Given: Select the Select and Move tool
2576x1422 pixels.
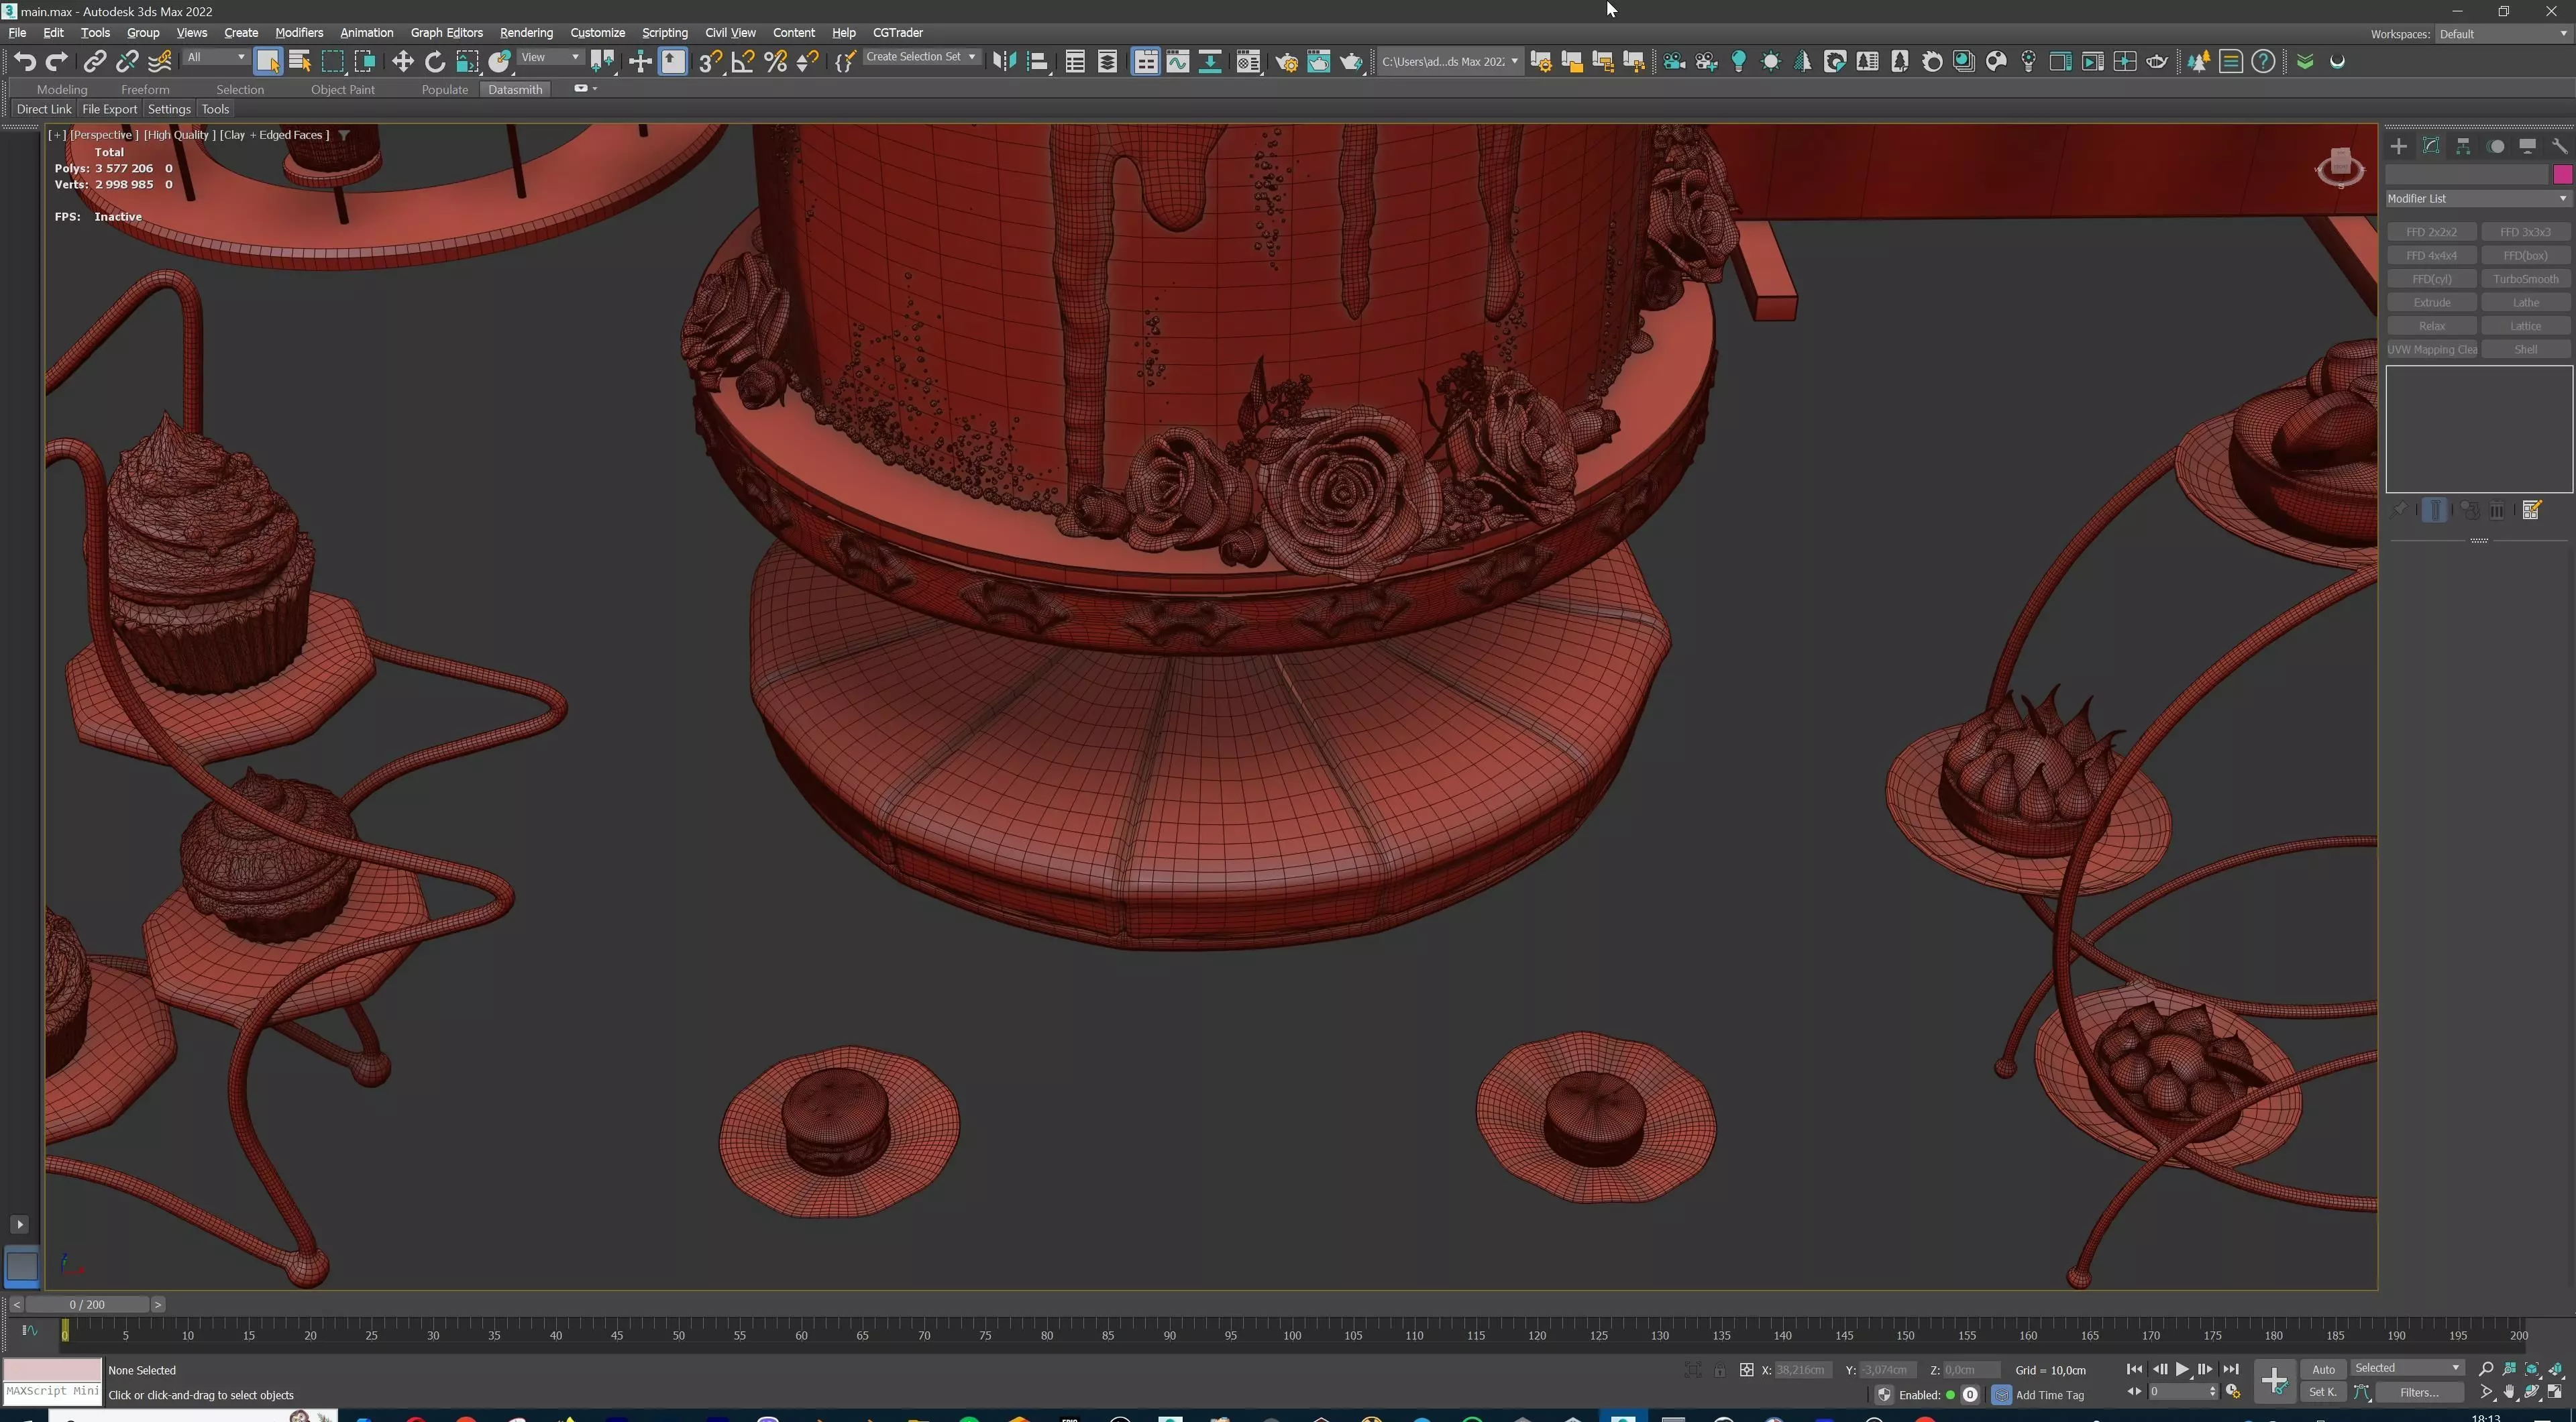Looking at the screenshot, I should click(x=402, y=62).
